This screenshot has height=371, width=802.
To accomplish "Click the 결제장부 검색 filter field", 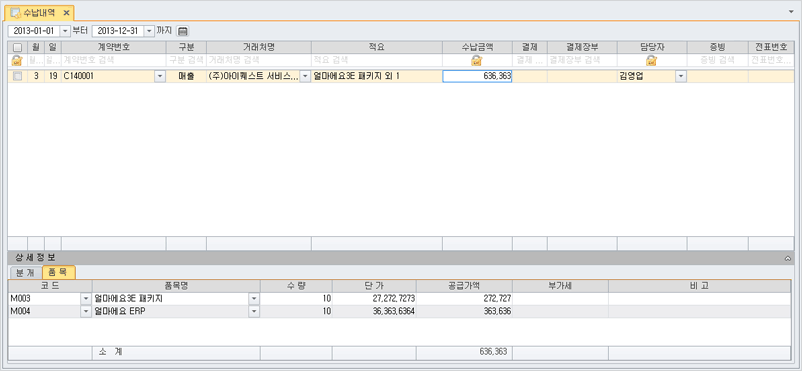I will (582, 60).
